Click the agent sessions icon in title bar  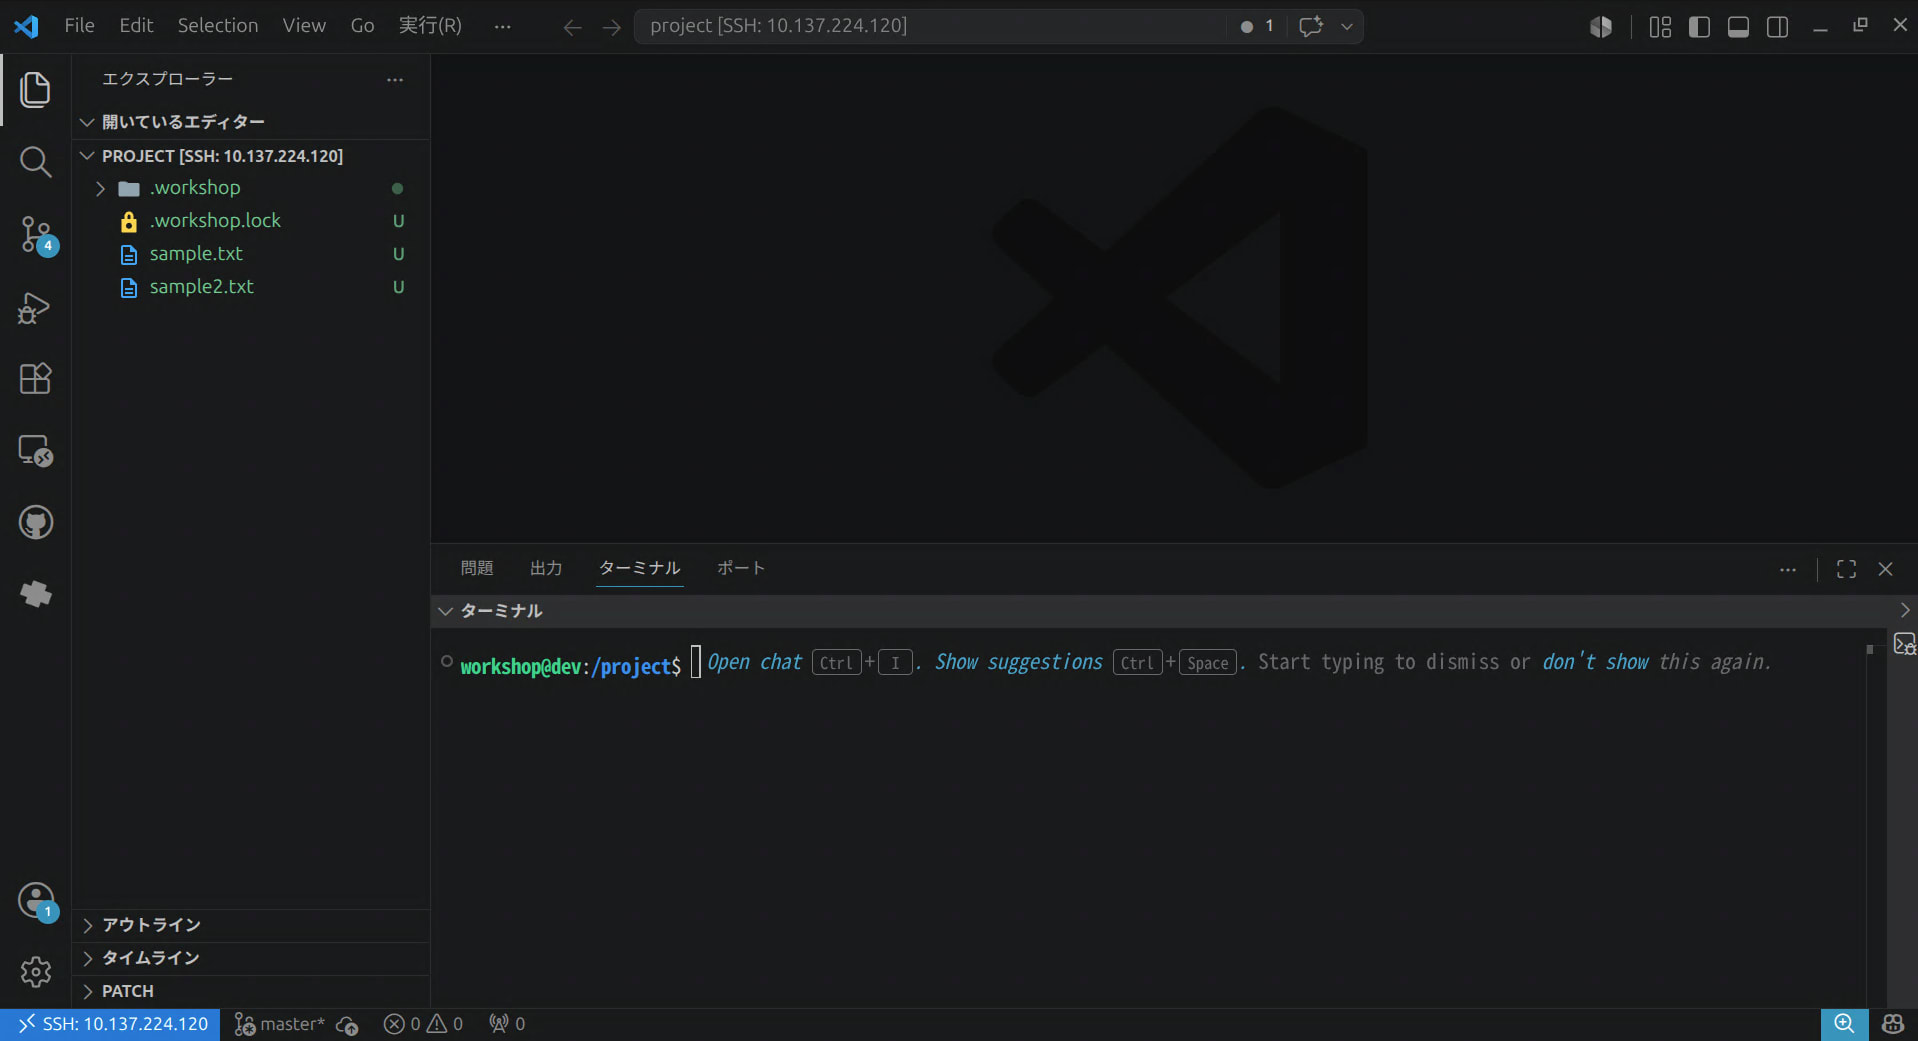coord(1601,27)
